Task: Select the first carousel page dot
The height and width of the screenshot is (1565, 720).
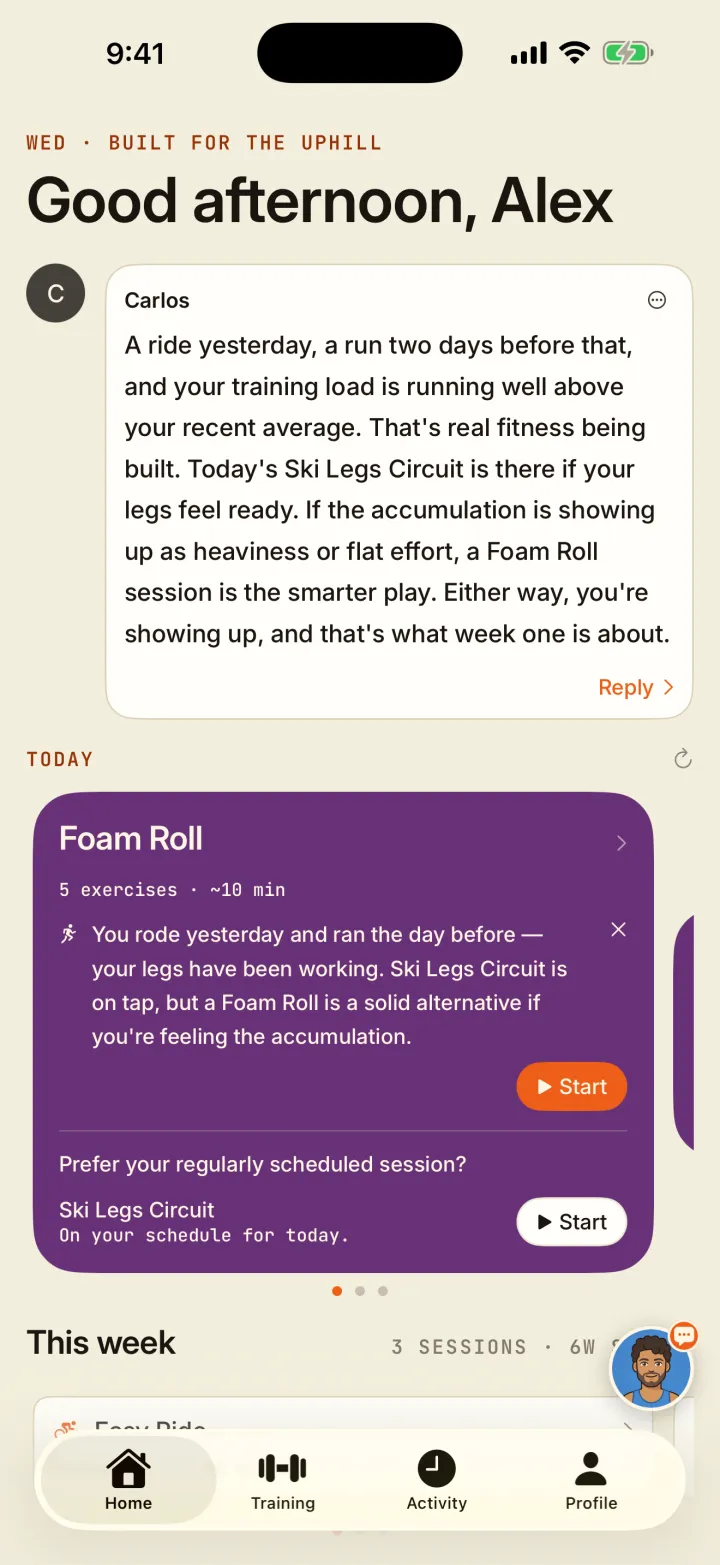Action: (337, 1291)
